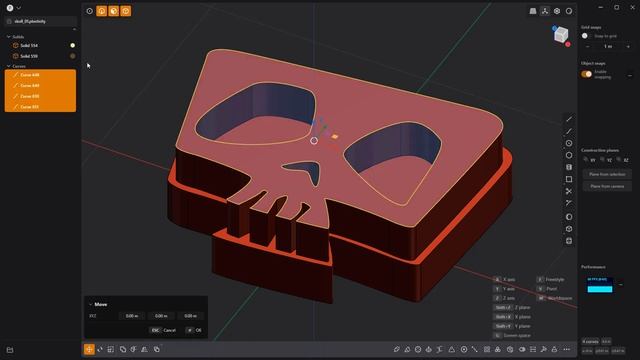The width and height of the screenshot is (640, 360).
Task: Select the Rotate tool next to Move
Action: click(100, 349)
